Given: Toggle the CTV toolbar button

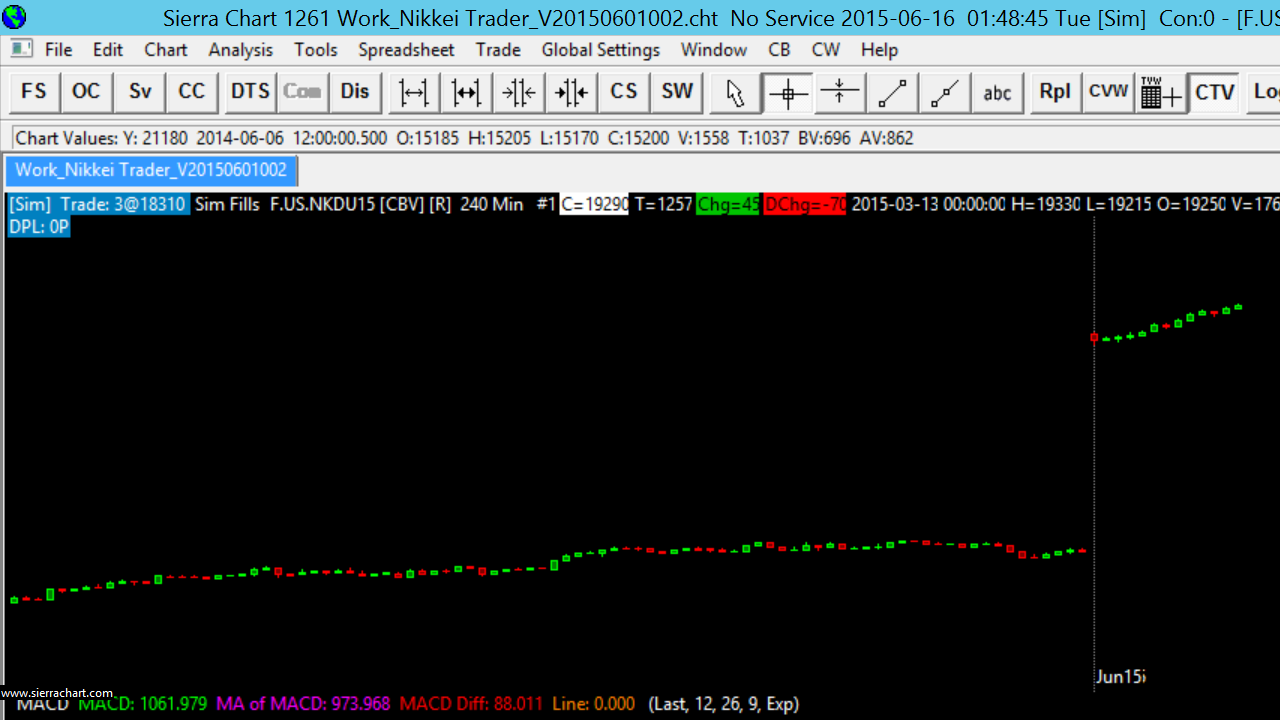Looking at the screenshot, I should [1215, 92].
